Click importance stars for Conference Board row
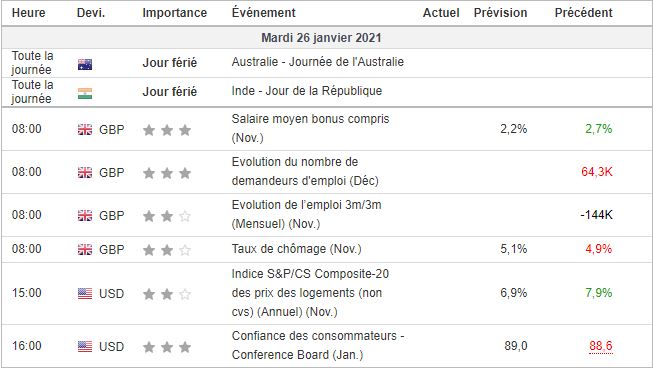Image resolution: width=654 pixels, height=369 pixels. tap(167, 347)
